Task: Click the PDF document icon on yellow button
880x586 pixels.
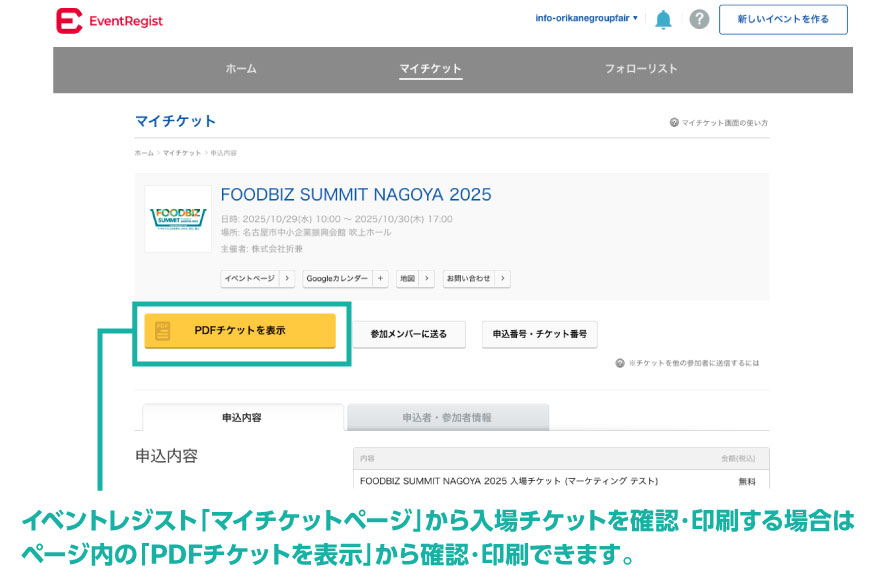Action: point(163,331)
